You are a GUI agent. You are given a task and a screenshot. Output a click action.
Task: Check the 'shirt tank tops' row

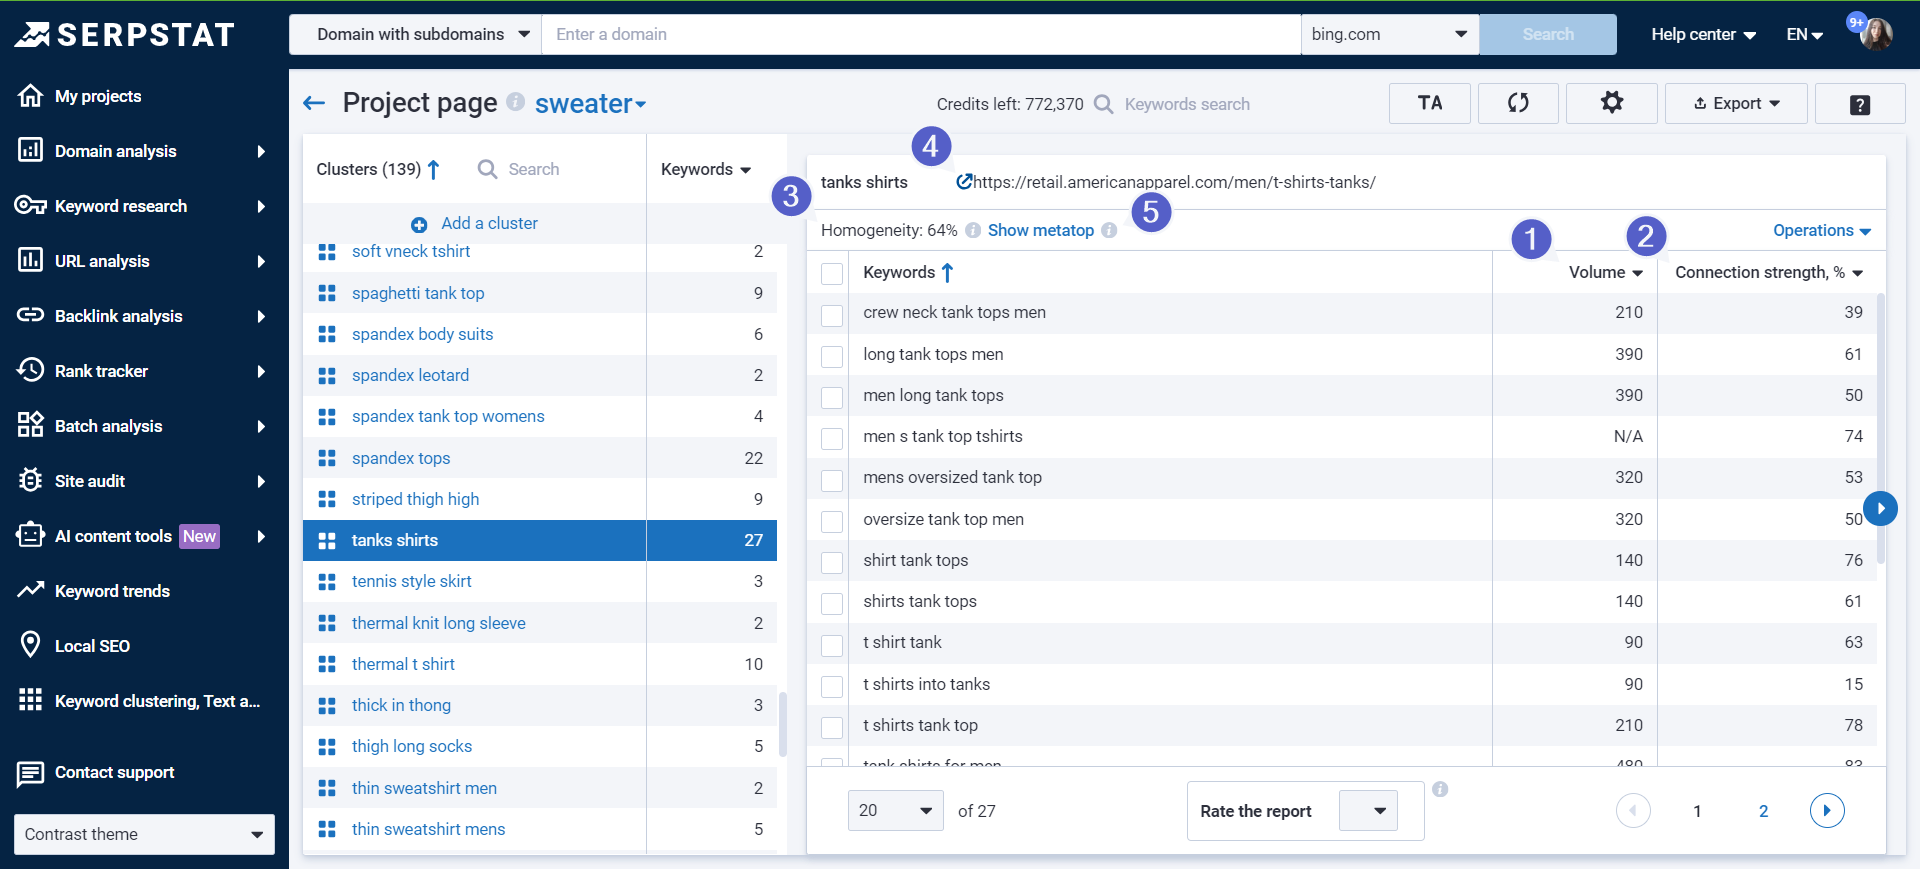coord(832,562)
